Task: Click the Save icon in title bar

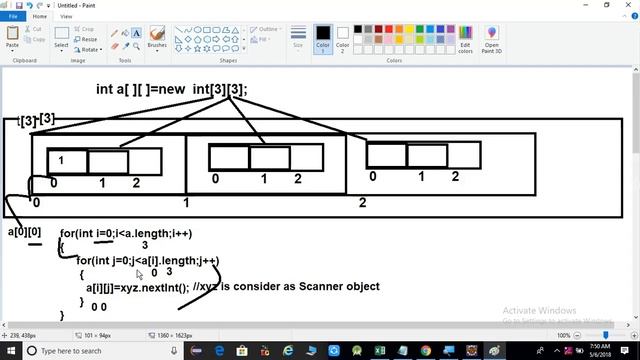Action: pos(19,5)
